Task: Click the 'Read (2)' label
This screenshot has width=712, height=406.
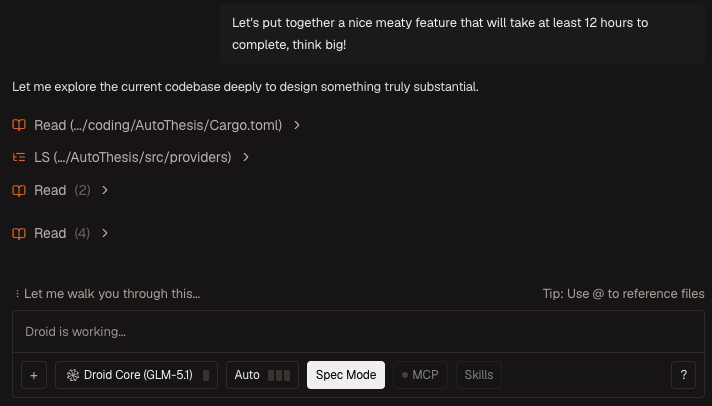Action: click(x=62, y=190)
